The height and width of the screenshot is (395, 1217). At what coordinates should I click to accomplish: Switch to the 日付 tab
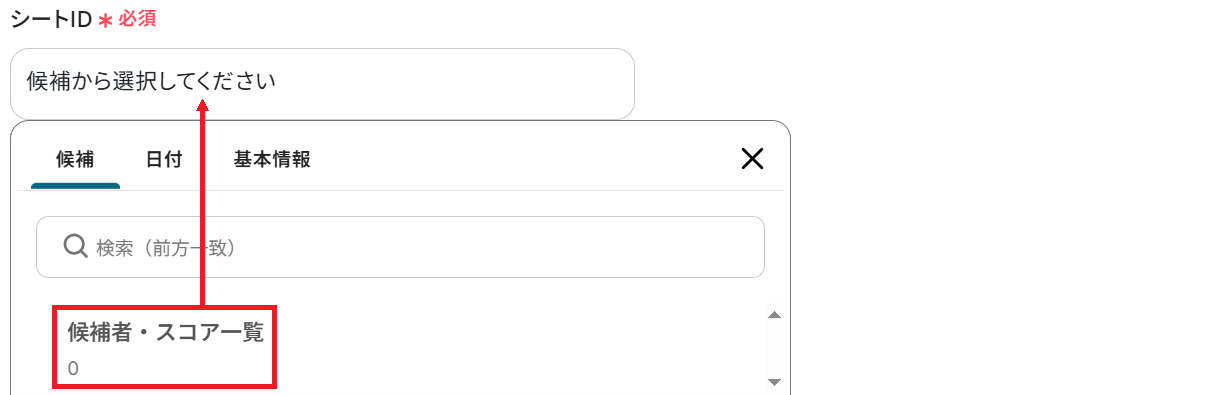[x=164, y=159]
